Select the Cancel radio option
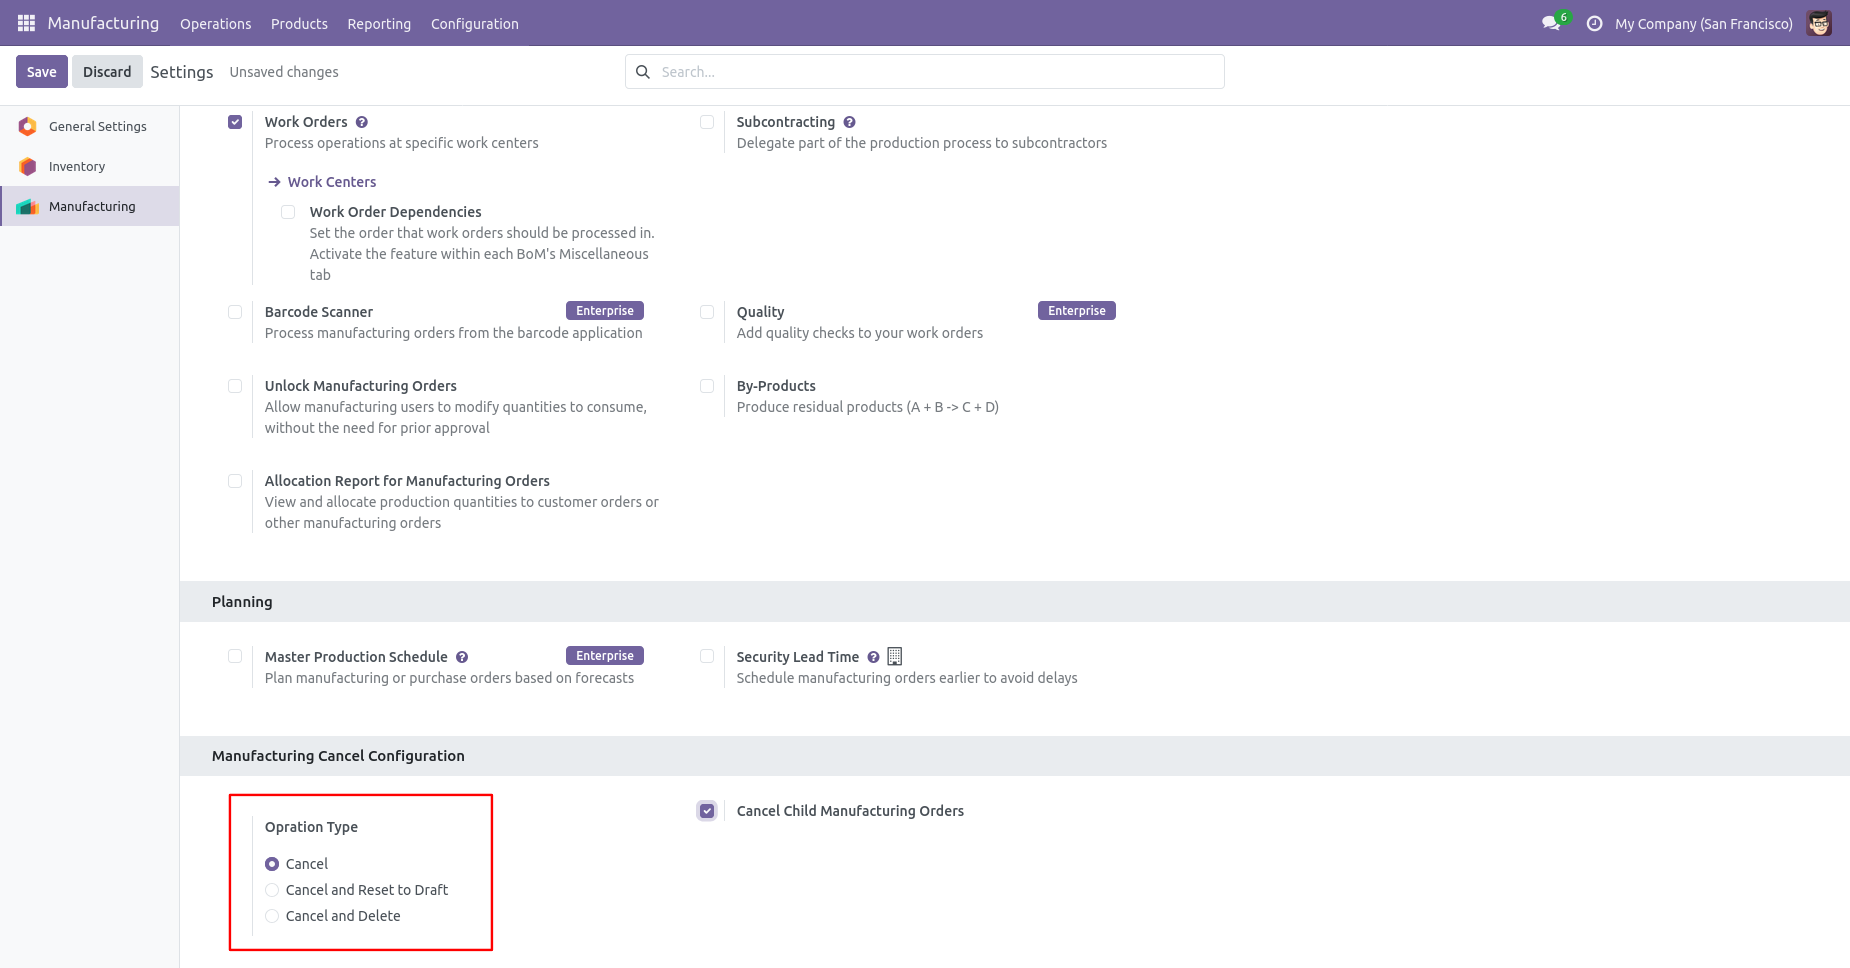Image resolution: width=1850 pixels, height=968 pixels. [x=272, y=864]
